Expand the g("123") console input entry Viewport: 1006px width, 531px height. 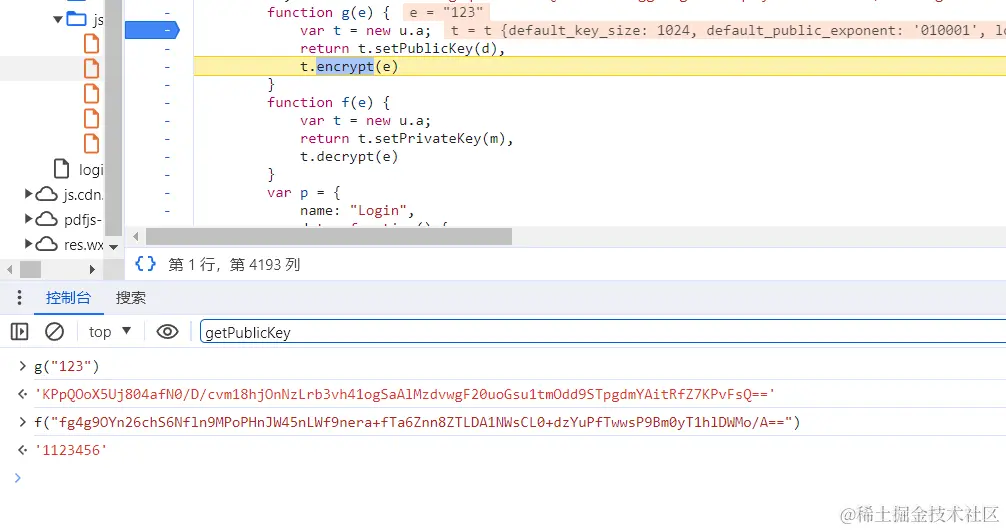click(22, 366)
